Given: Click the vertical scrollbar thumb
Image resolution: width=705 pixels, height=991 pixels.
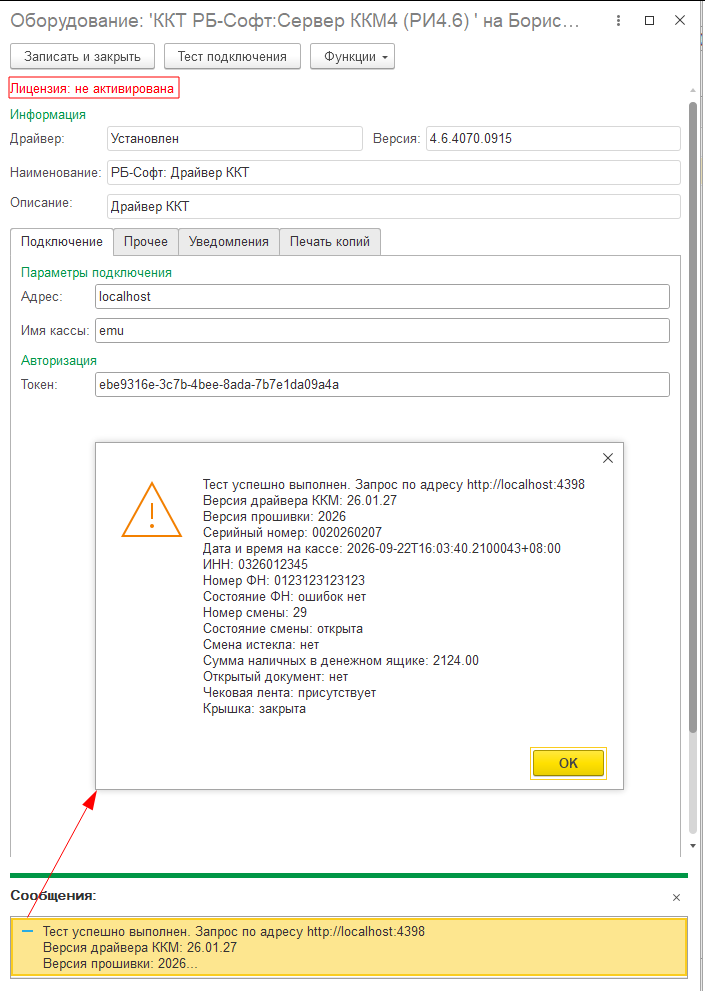Looking at the screenshot, I should point(693,417).
